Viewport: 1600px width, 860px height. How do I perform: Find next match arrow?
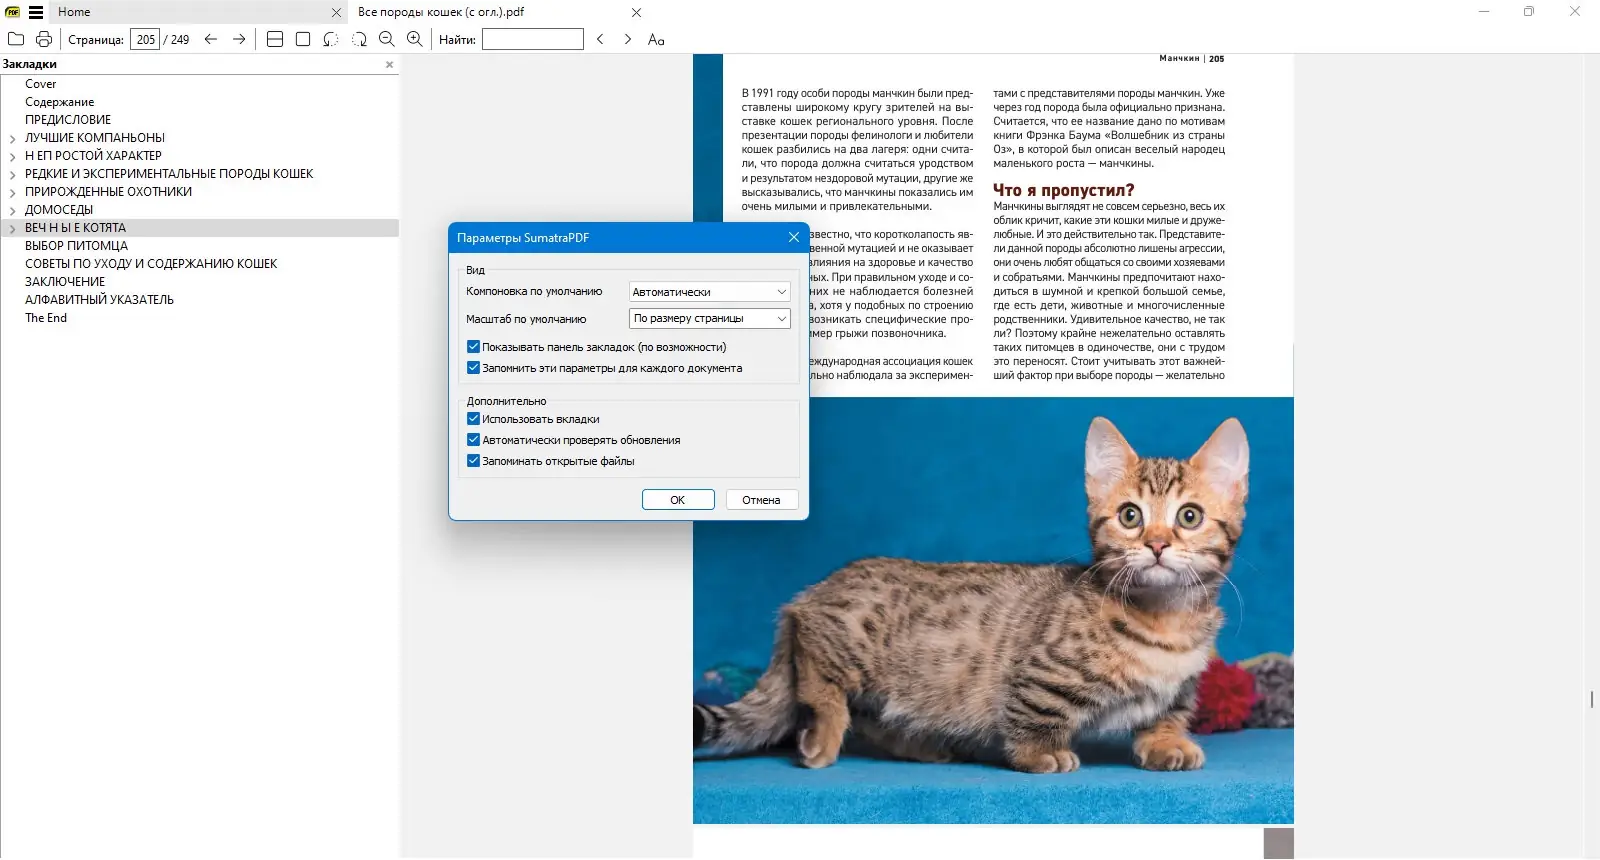click(628, 39)
